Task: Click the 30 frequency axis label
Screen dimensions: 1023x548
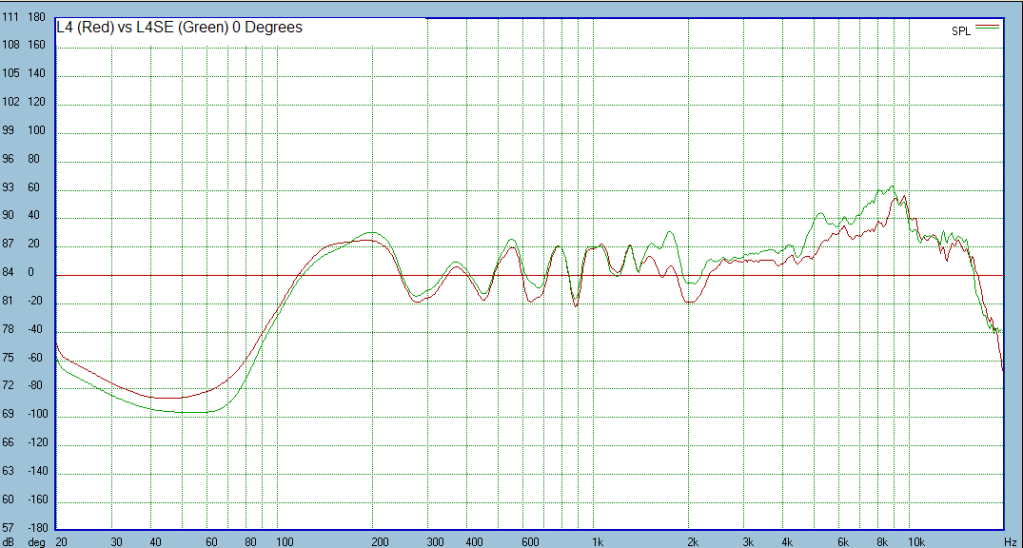Action: coord(117,542)
